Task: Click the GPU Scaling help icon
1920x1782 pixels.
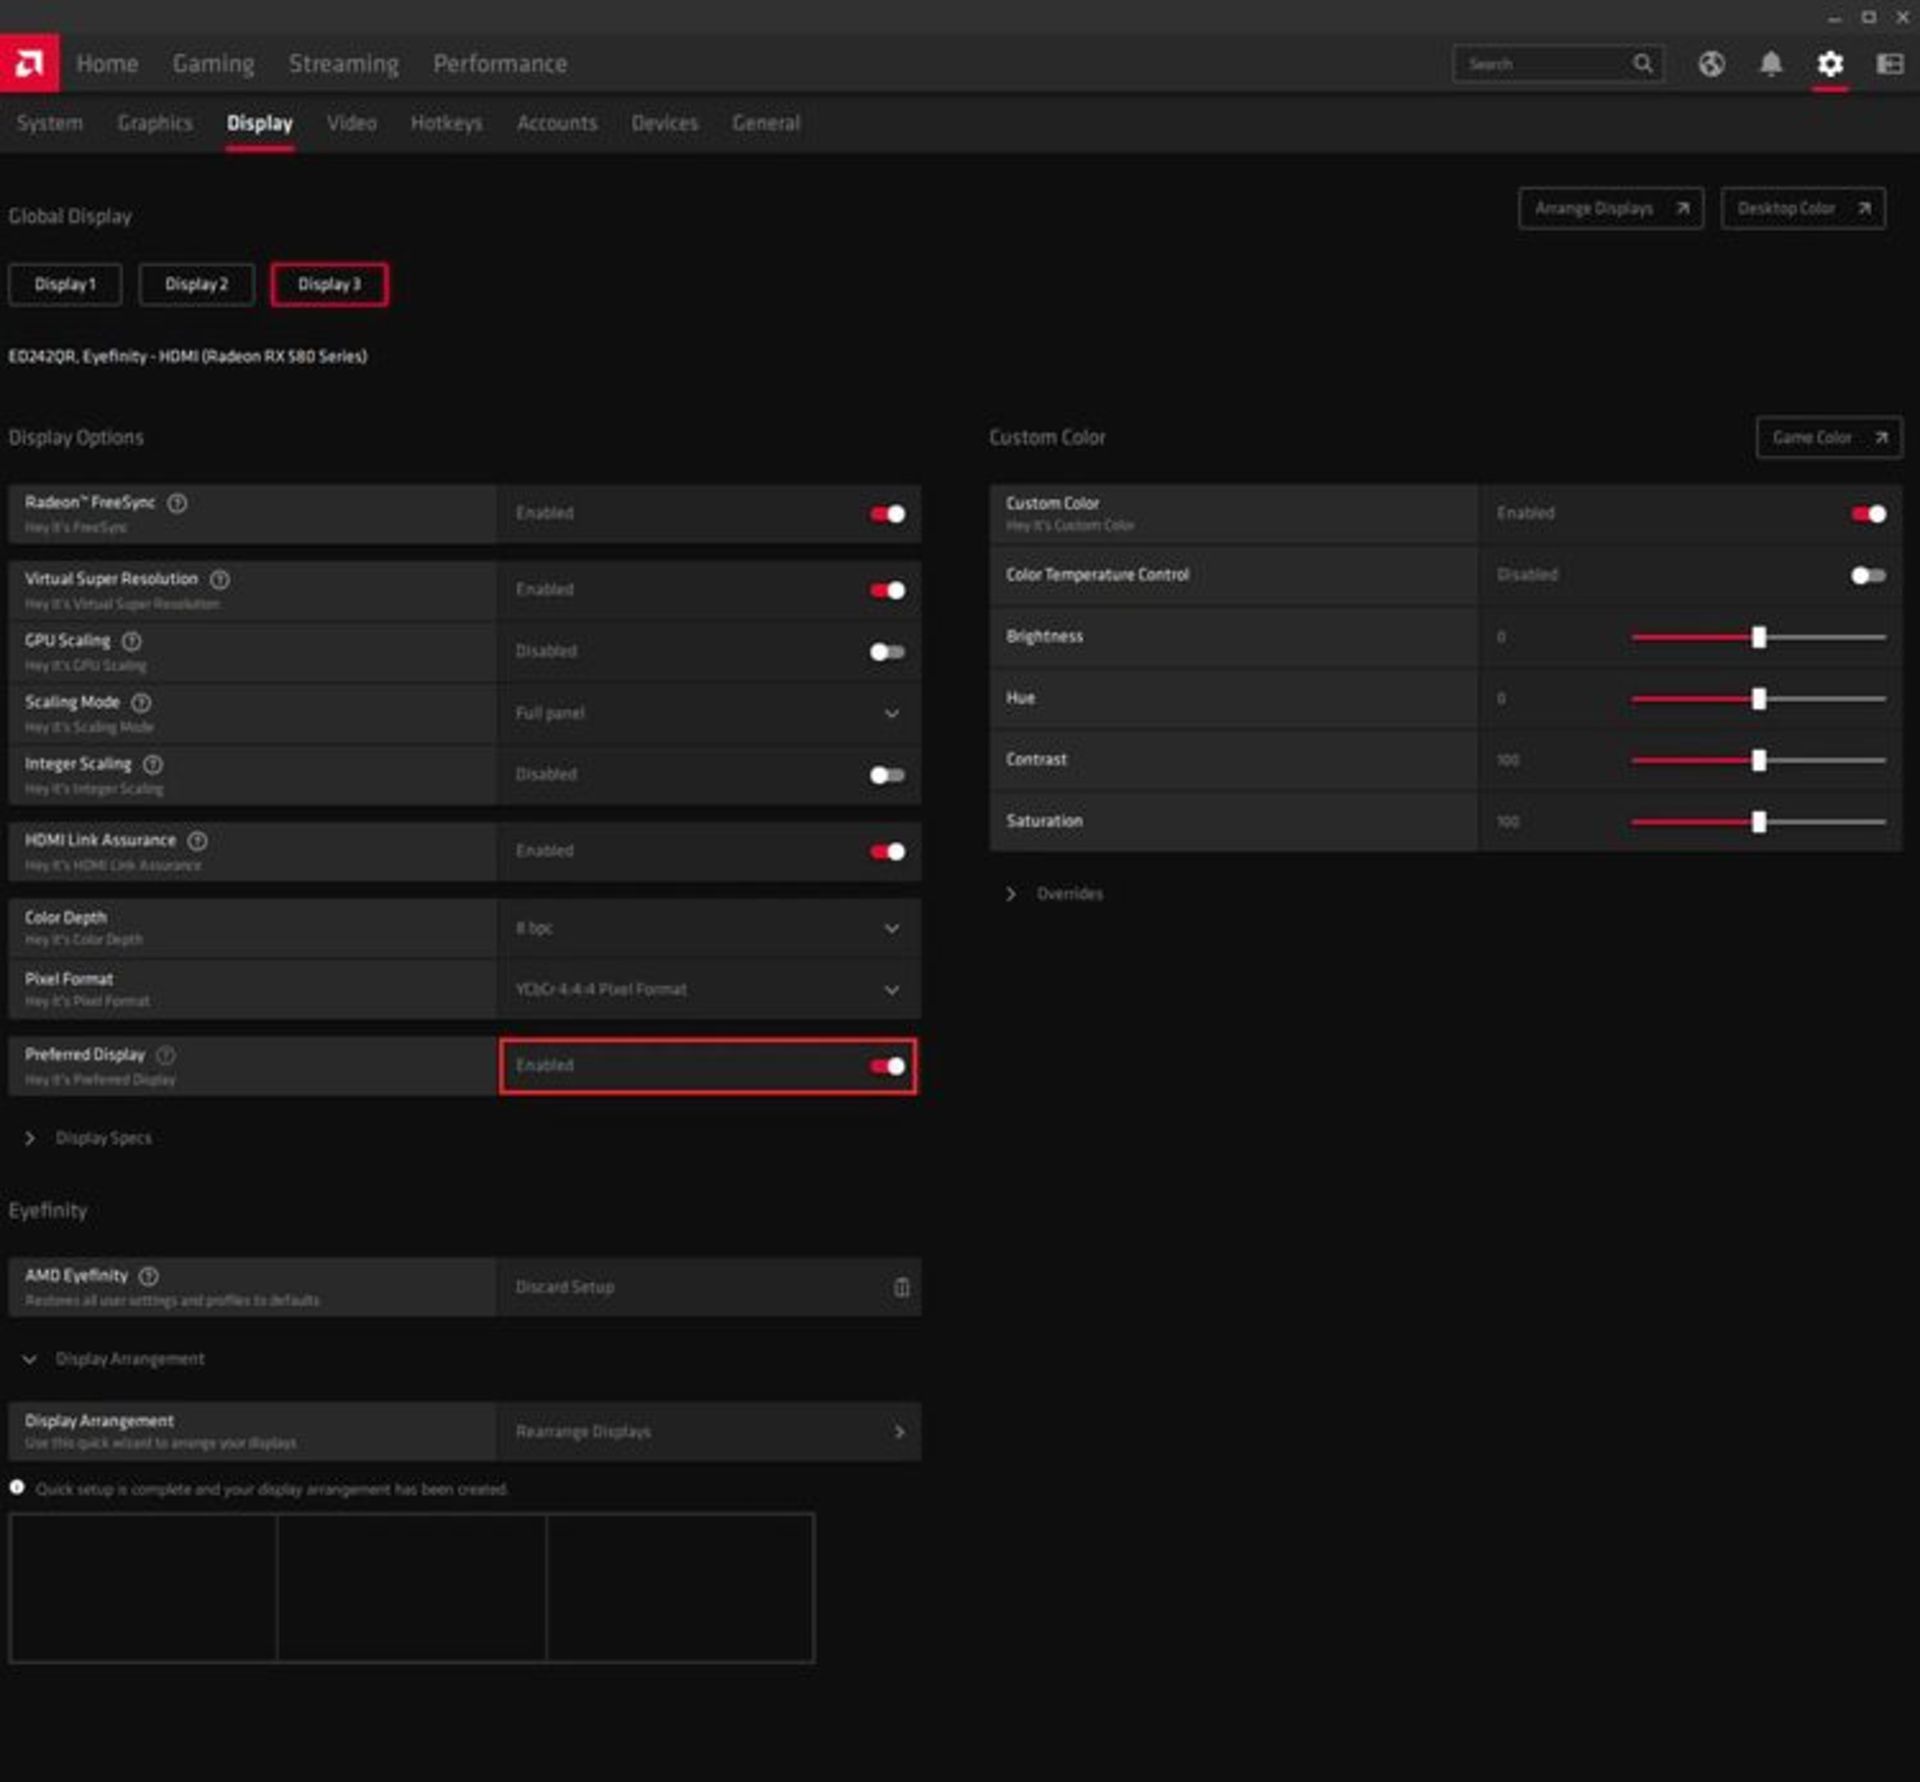Action: 132,641
